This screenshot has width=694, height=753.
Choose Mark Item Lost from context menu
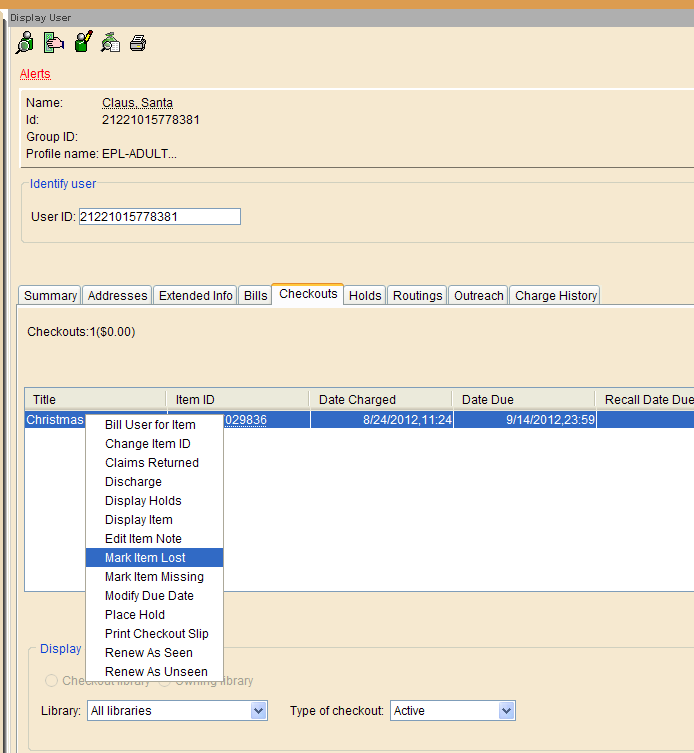coord(145,558)
